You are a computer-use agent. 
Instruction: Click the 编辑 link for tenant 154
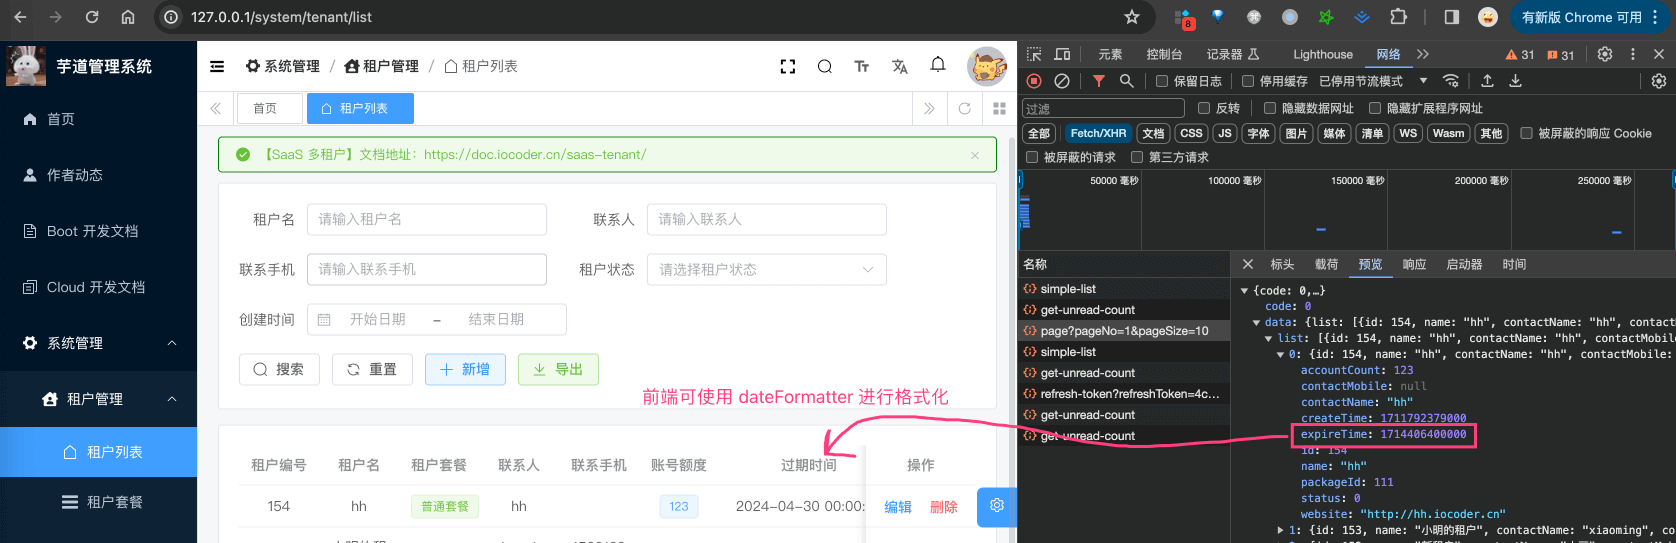click(897, 507)
